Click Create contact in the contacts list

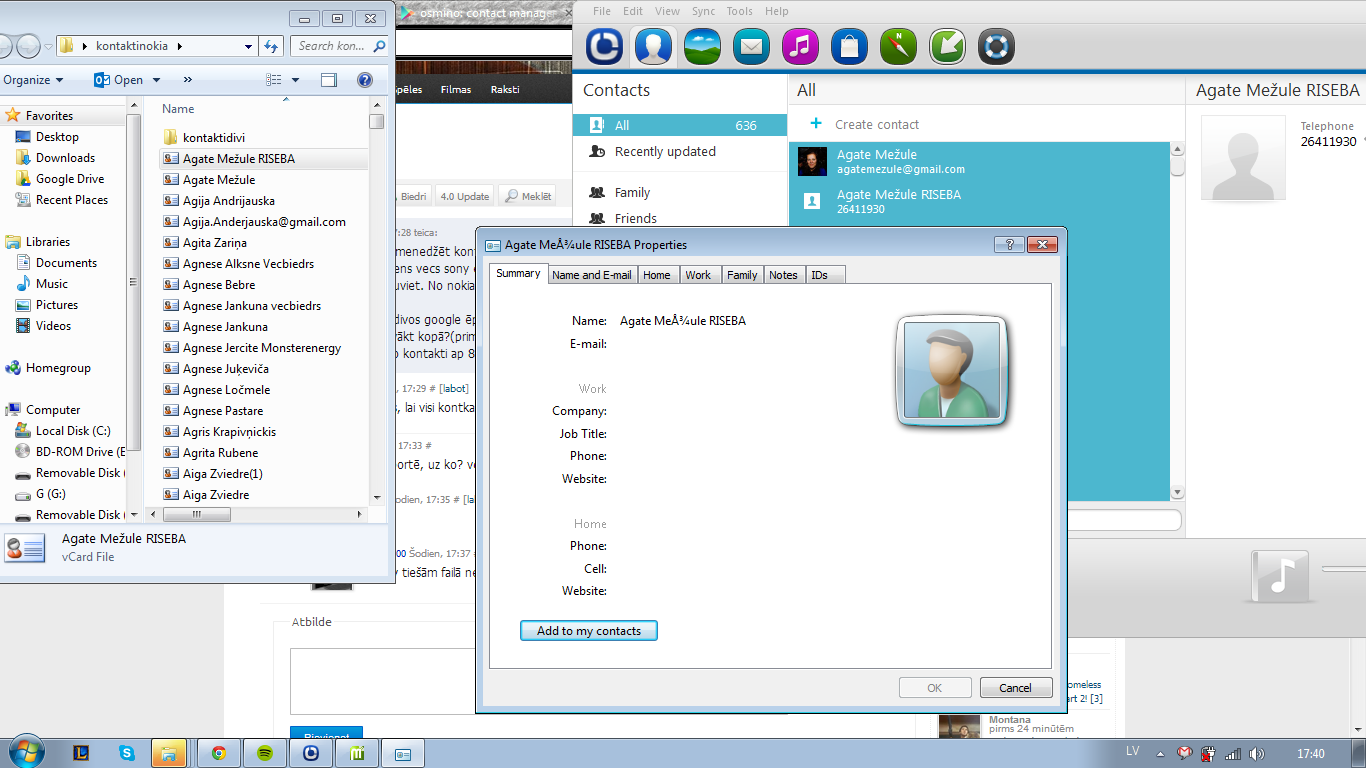tap(876, 125)
